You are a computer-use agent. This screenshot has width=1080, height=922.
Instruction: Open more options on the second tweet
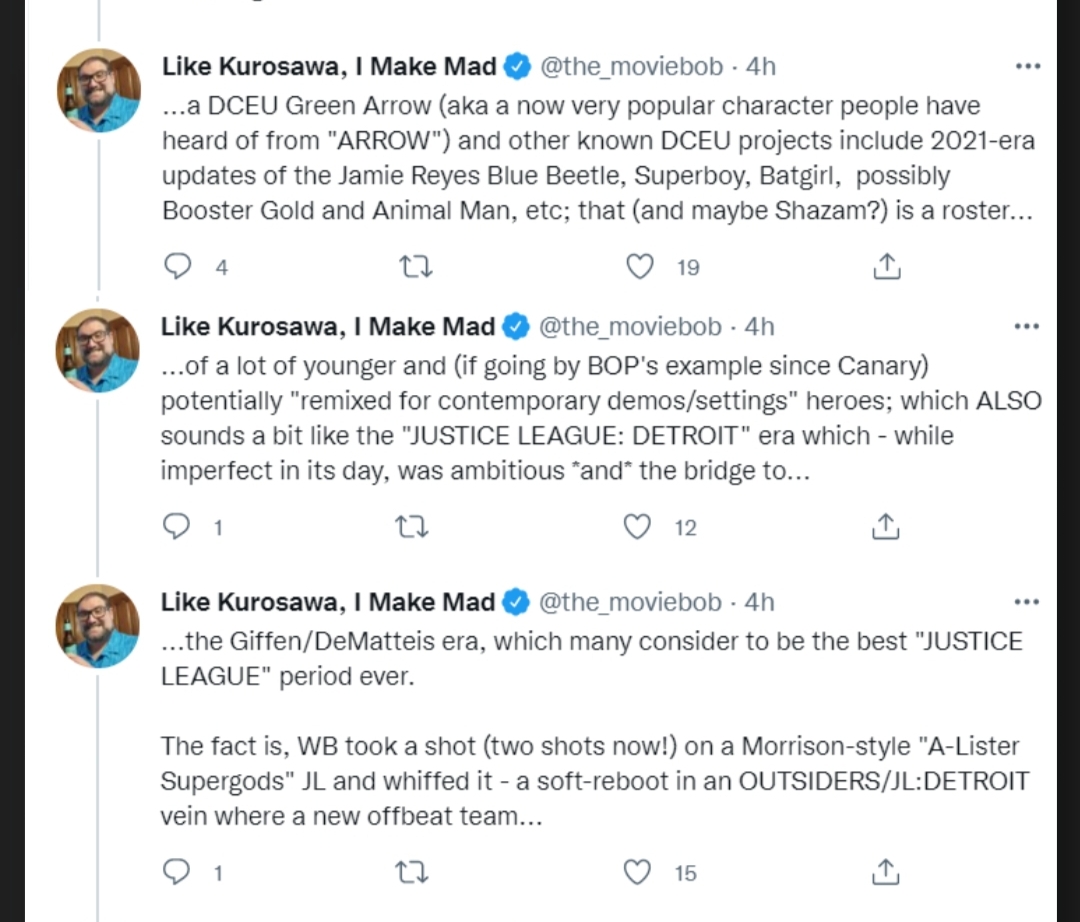[x=1027, y=327]
